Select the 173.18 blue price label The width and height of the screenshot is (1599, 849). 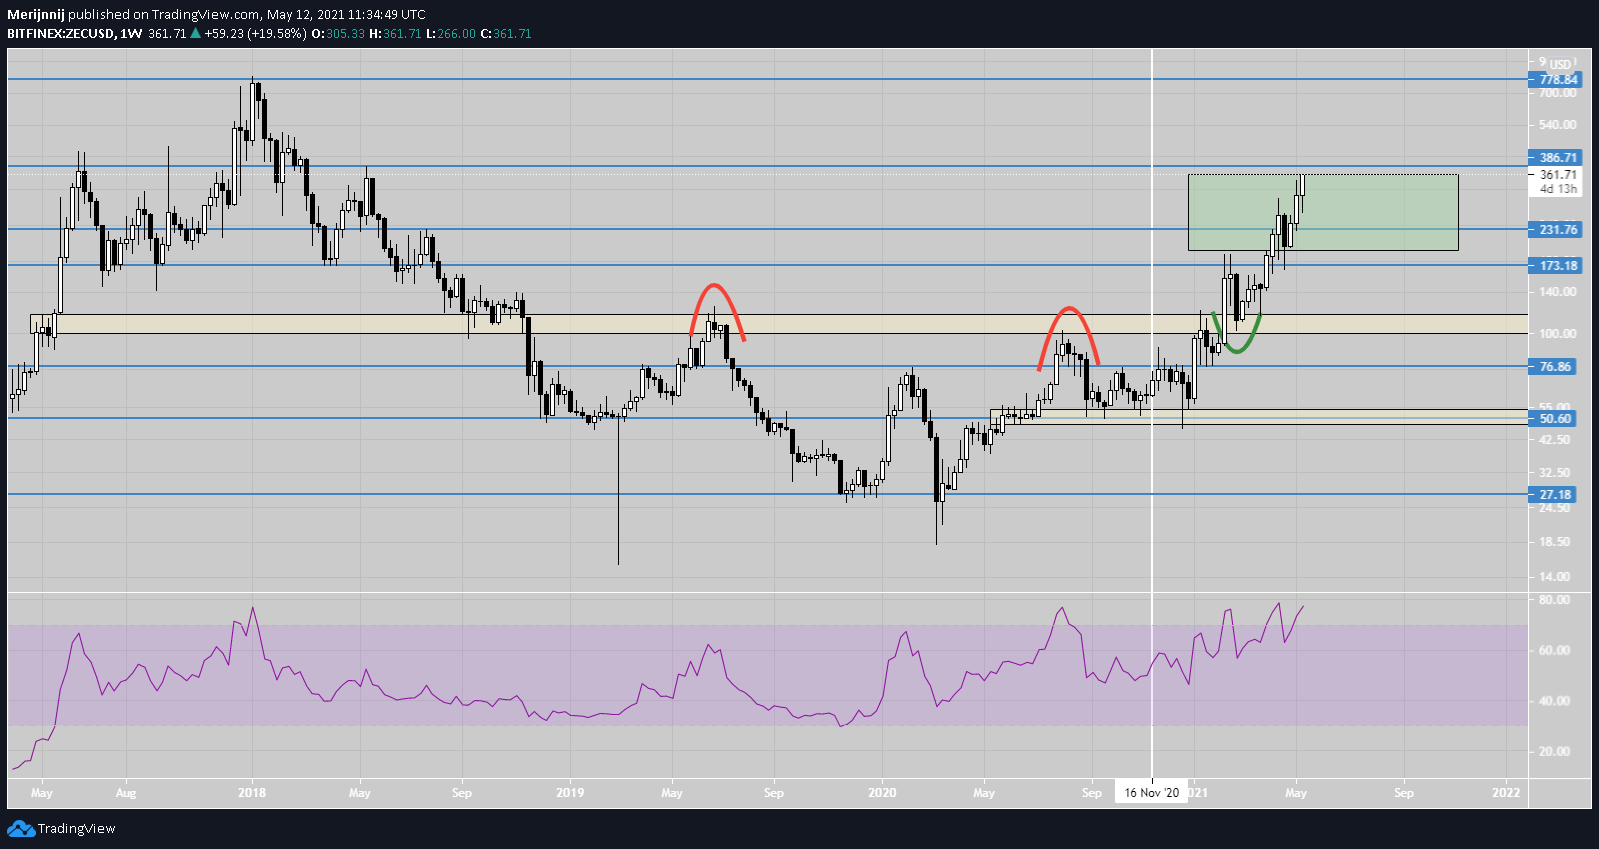1555,265
